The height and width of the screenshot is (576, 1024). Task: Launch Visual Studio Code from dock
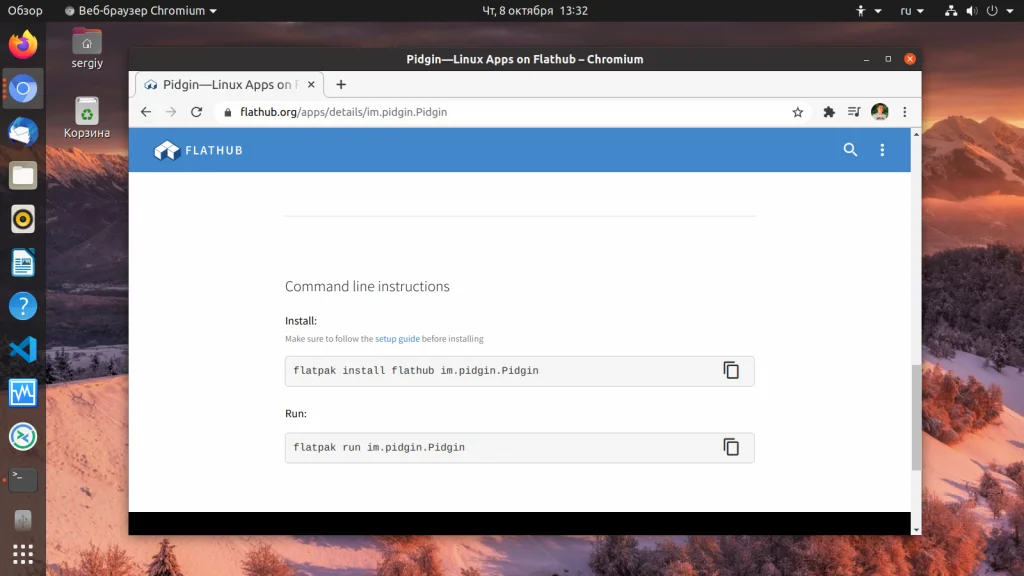coord(23,349)
